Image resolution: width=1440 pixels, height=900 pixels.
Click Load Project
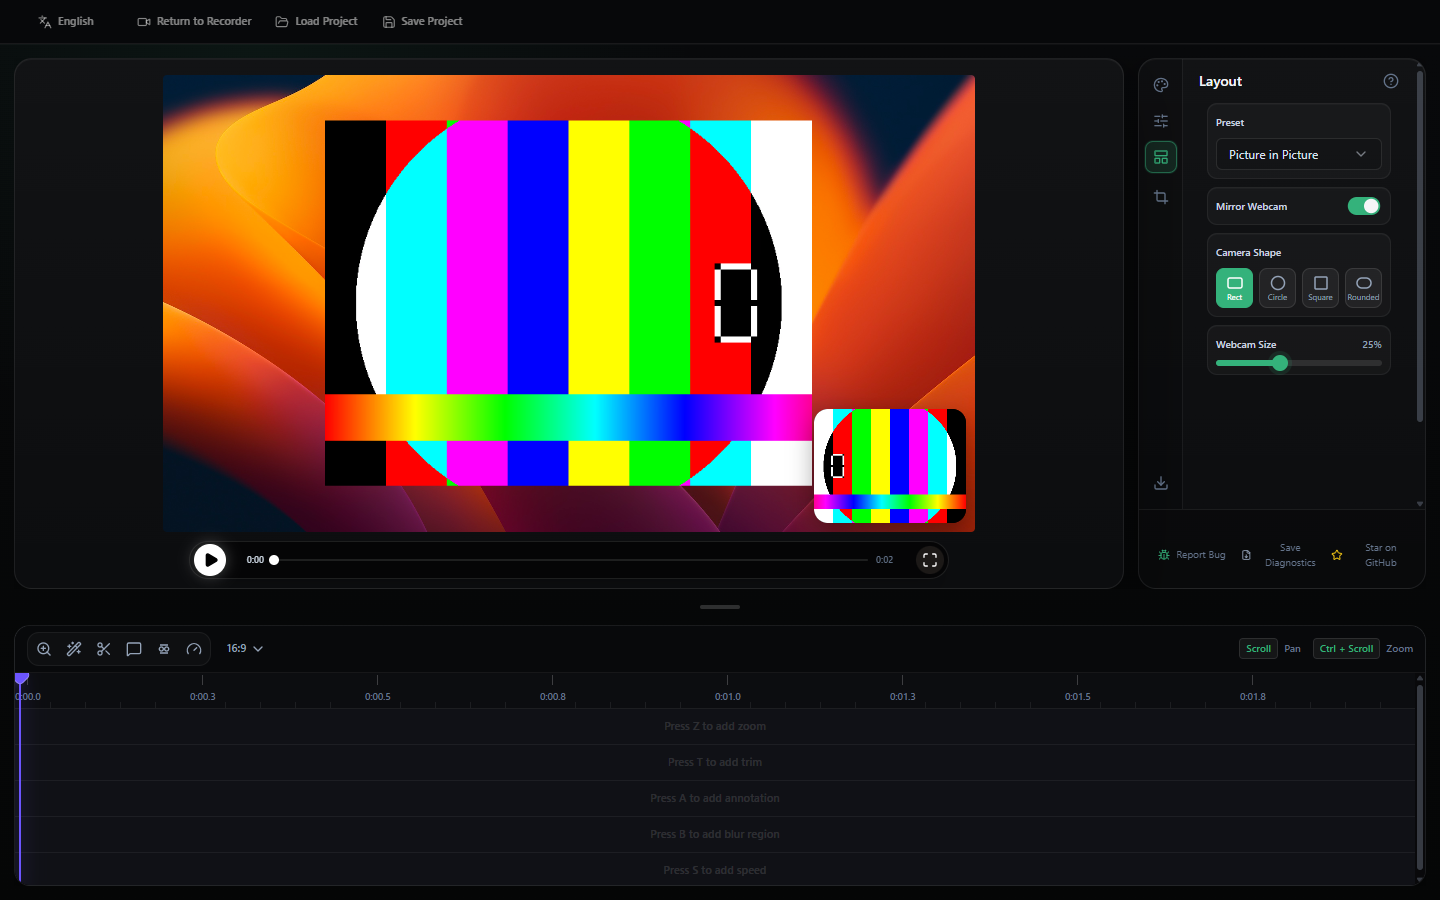316,21
